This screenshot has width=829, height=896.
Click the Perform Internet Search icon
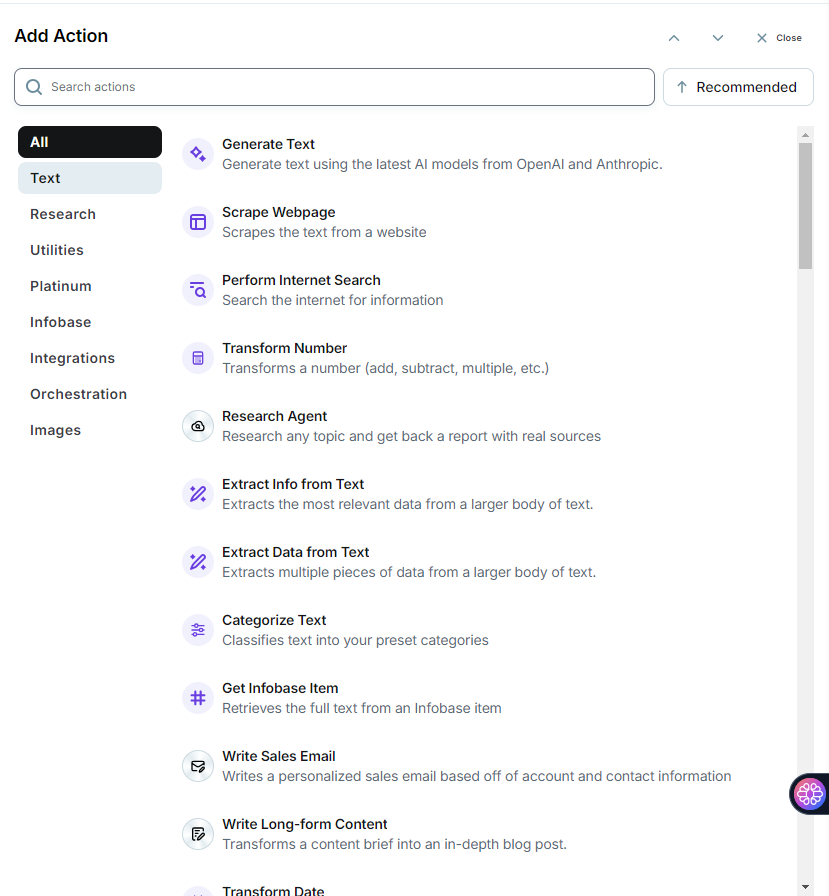click(x=198, y=290)
